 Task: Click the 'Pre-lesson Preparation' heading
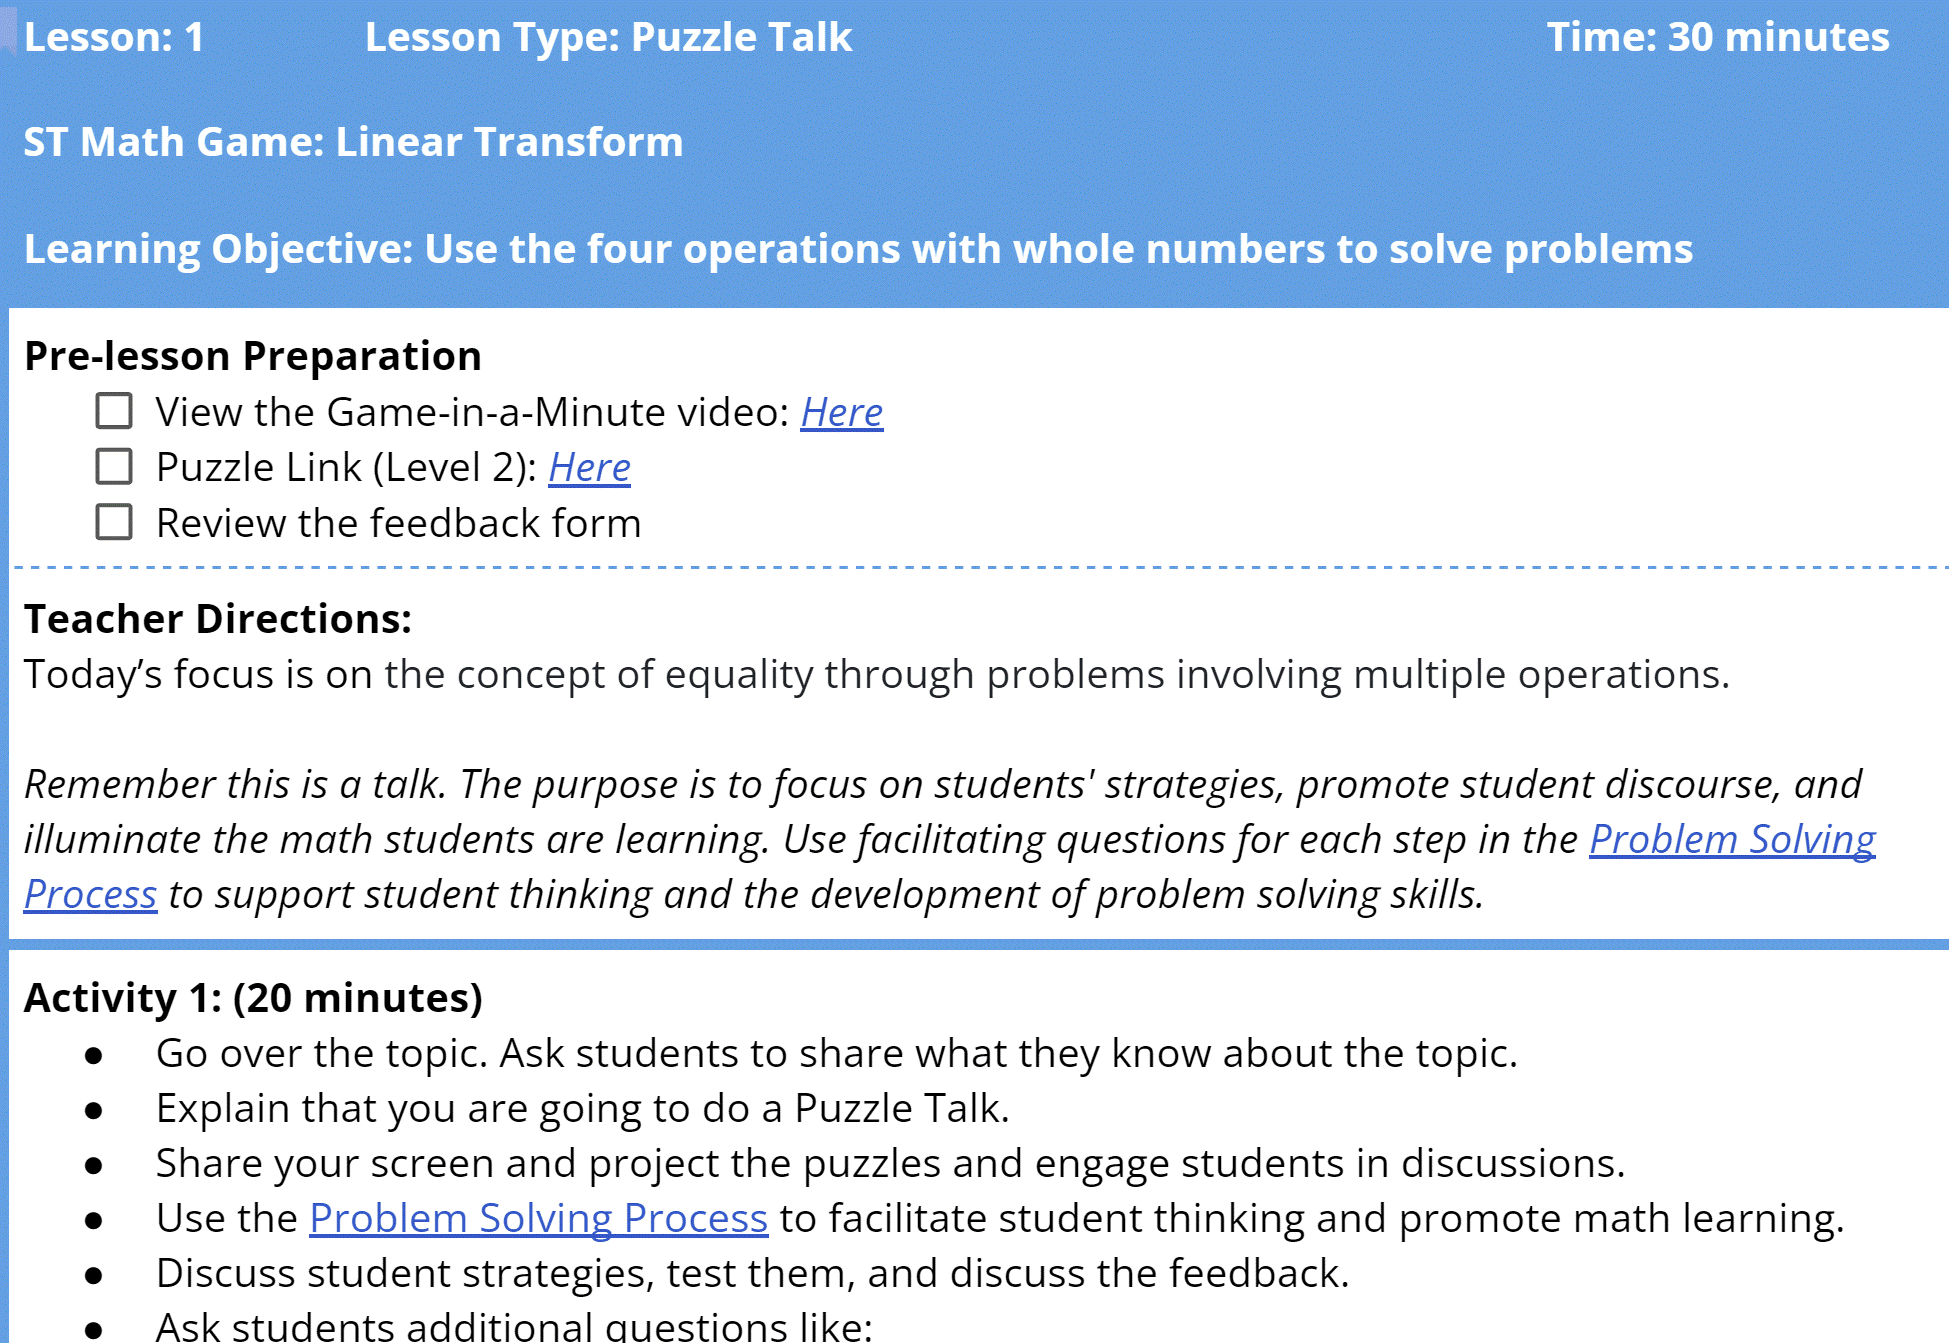pyautogui.click(x=252, y=356)
